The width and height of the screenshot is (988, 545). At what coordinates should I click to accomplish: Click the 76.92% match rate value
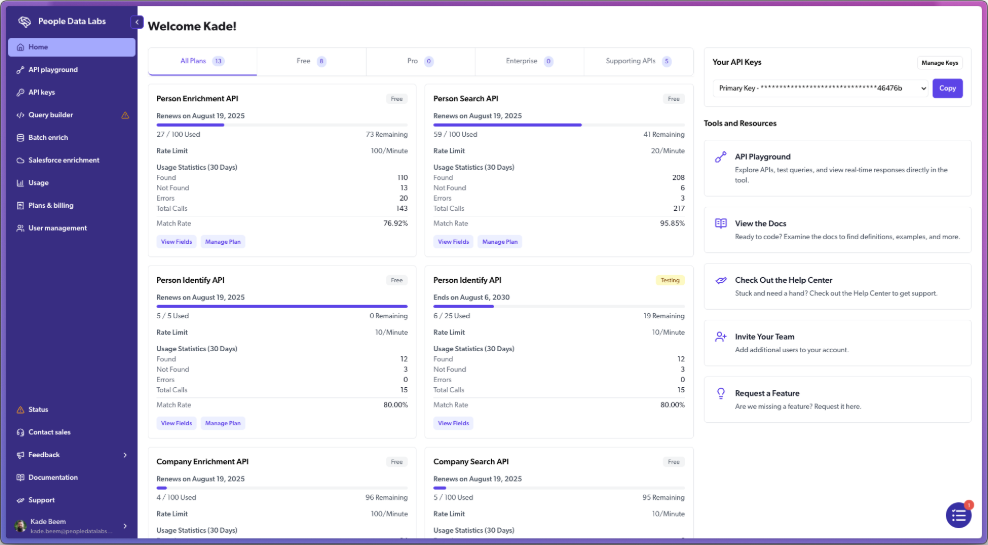pos(396,224)
